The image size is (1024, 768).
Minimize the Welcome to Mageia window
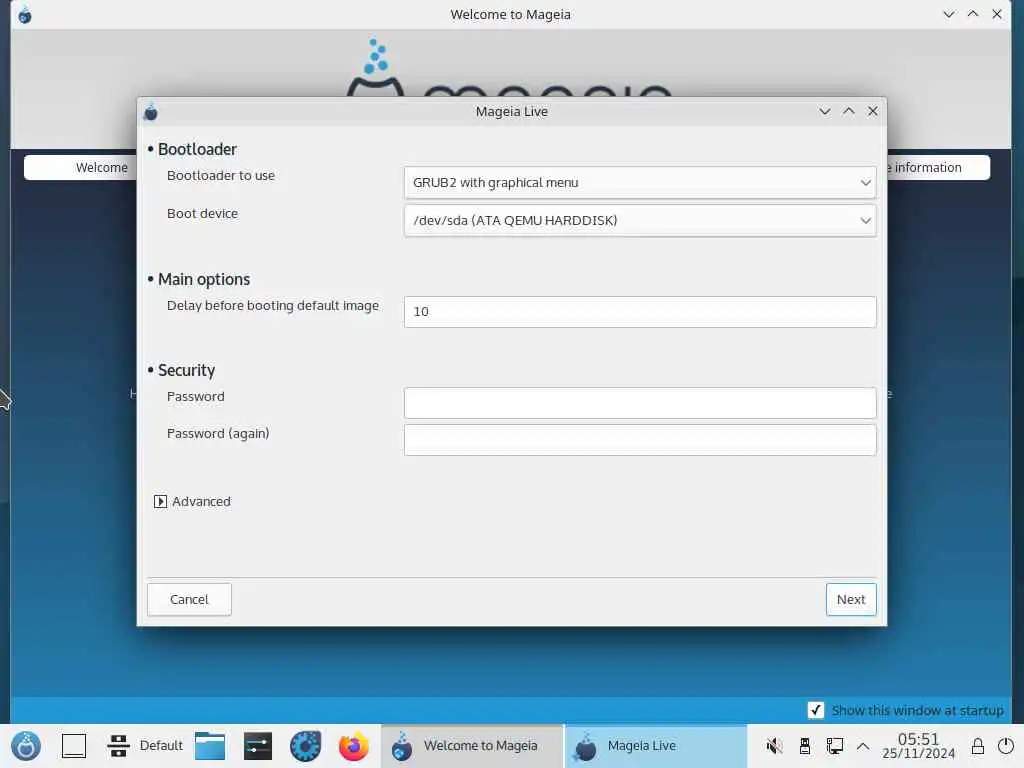[949, 14]
